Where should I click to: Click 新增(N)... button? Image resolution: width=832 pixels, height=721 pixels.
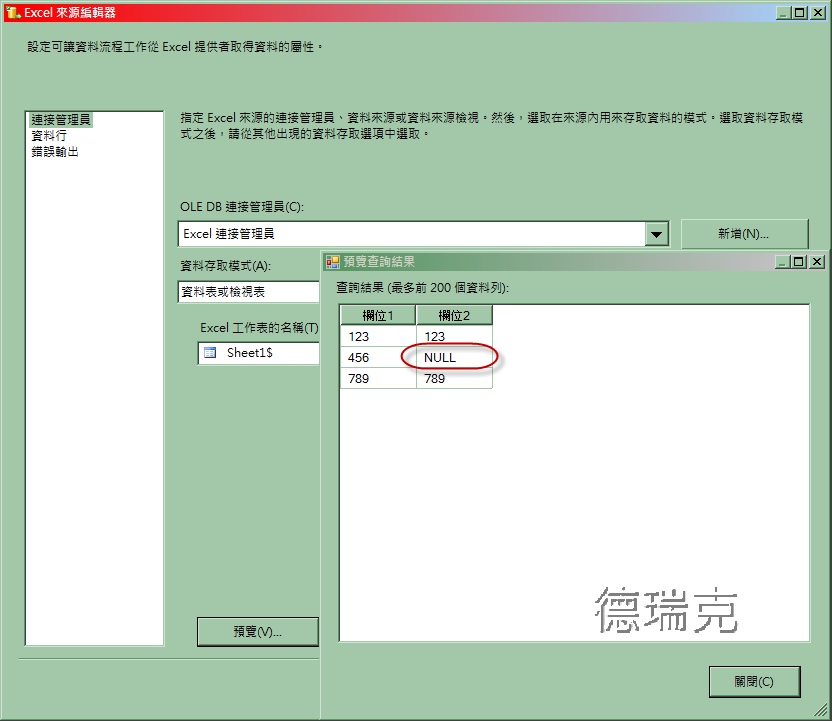[x=744, y=233]
